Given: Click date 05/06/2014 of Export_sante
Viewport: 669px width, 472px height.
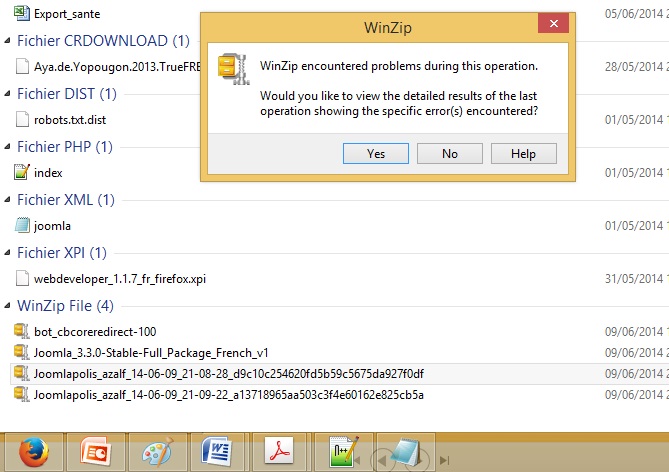Looking at the screenshot, I should click(634, 14).
